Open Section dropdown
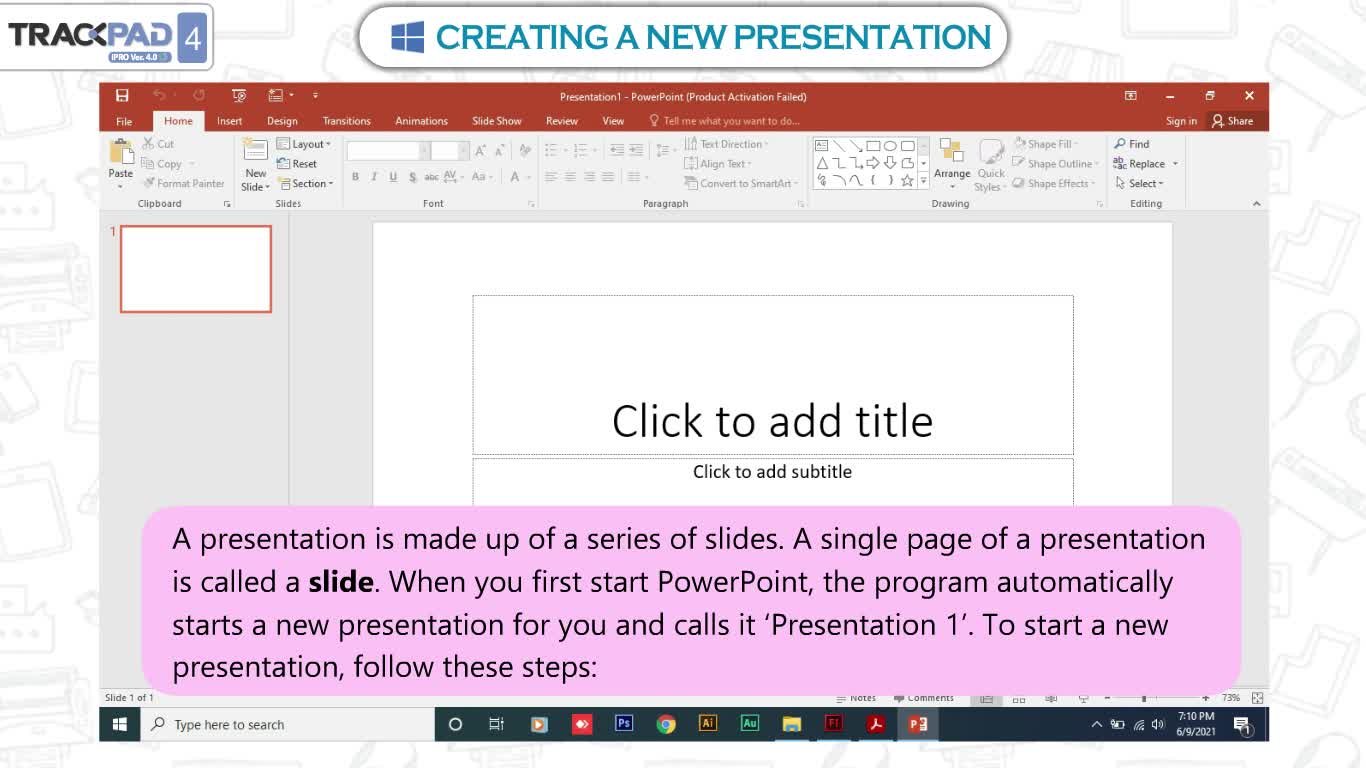Image resolution: width=1366 pixels, height=768 pixels. [x=305, y=184]
